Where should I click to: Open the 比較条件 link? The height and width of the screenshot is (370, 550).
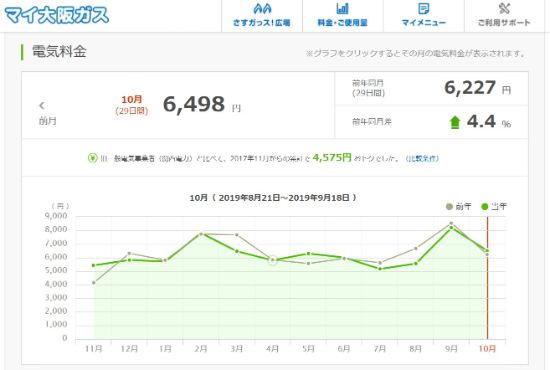[422, 159]
